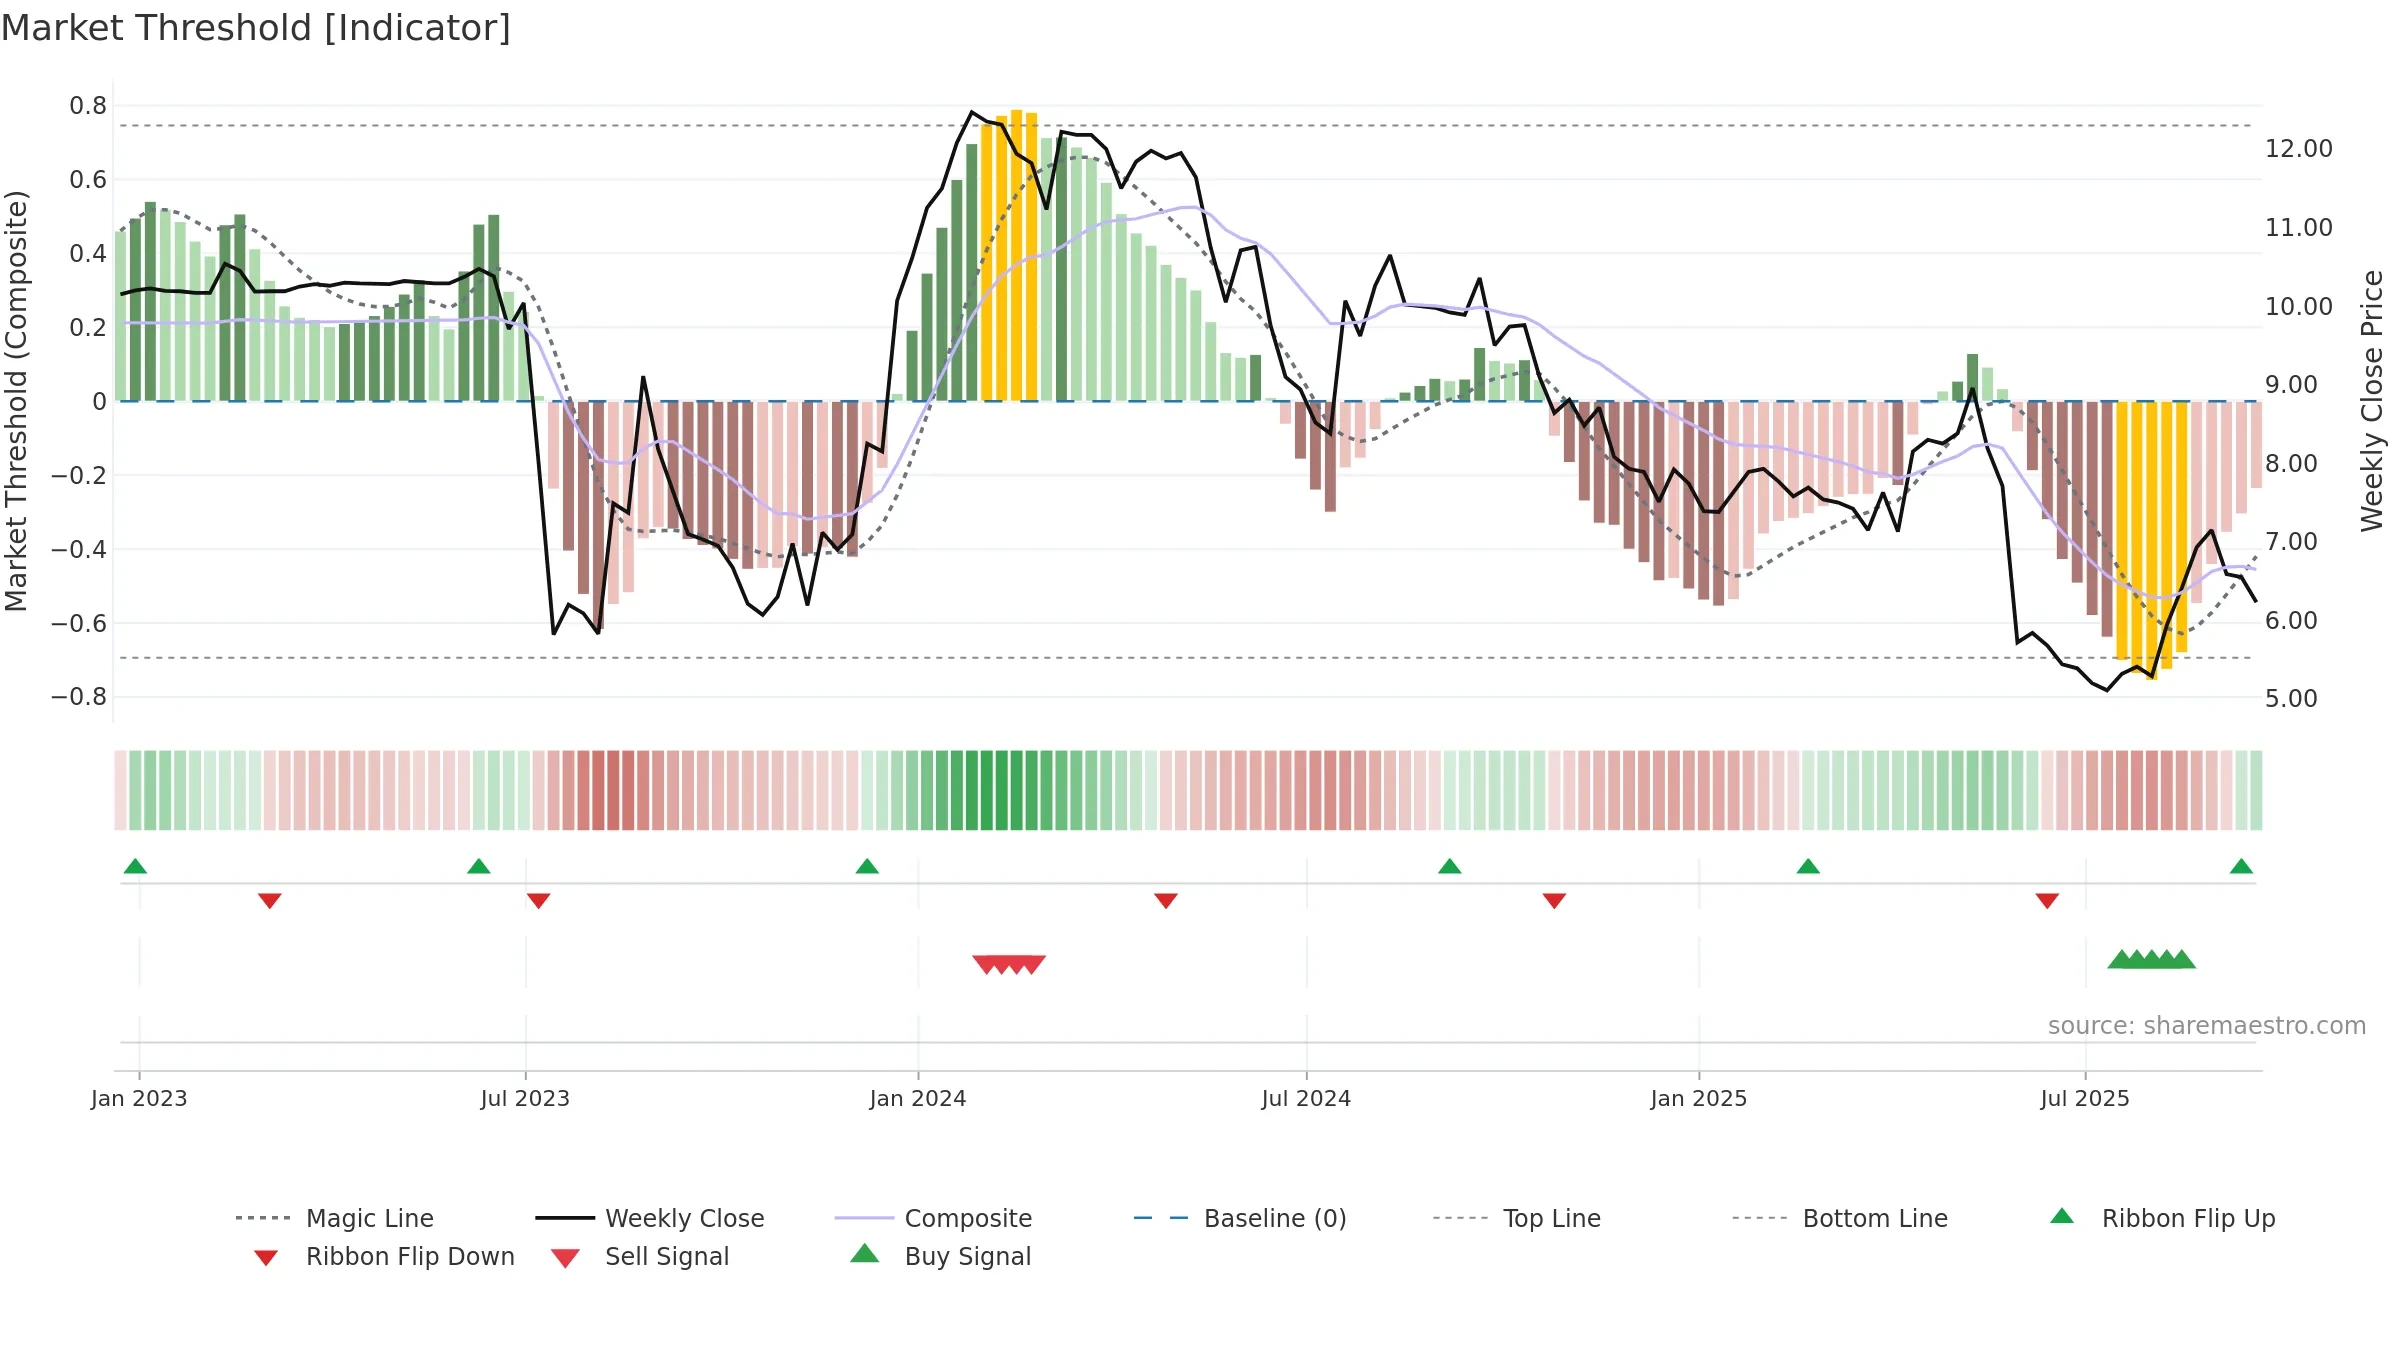Click the 5.00 right axis price label
Screen dimensions: 2400x1350
coord(2291,699)
